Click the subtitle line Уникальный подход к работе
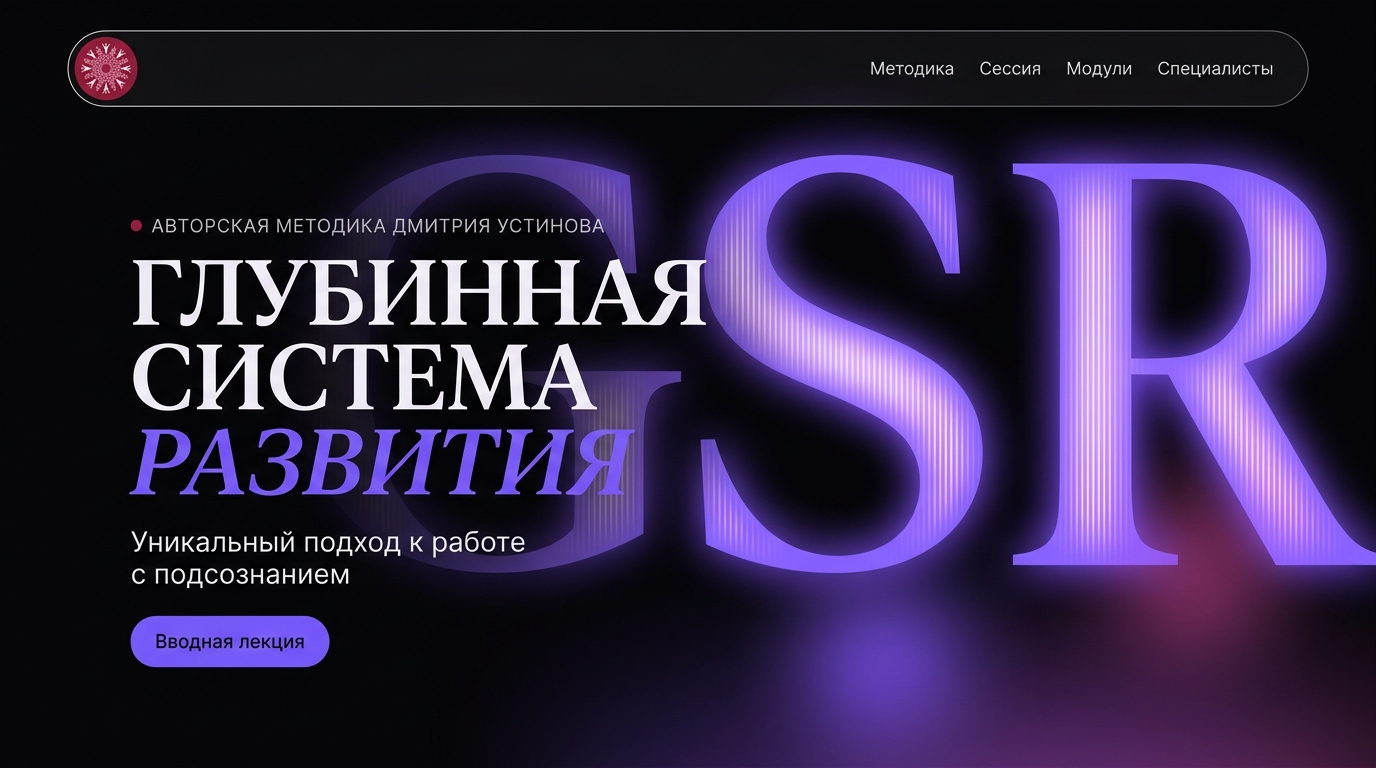The image size is (1376, 768). coord(328,542)
